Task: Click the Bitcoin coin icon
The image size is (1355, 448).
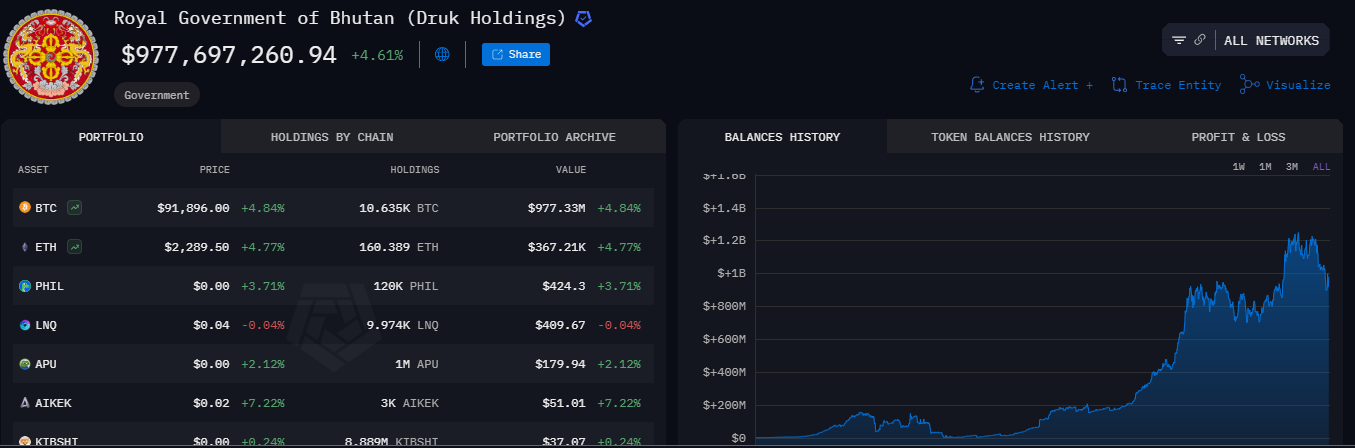Action: click(x=25, y=208)
